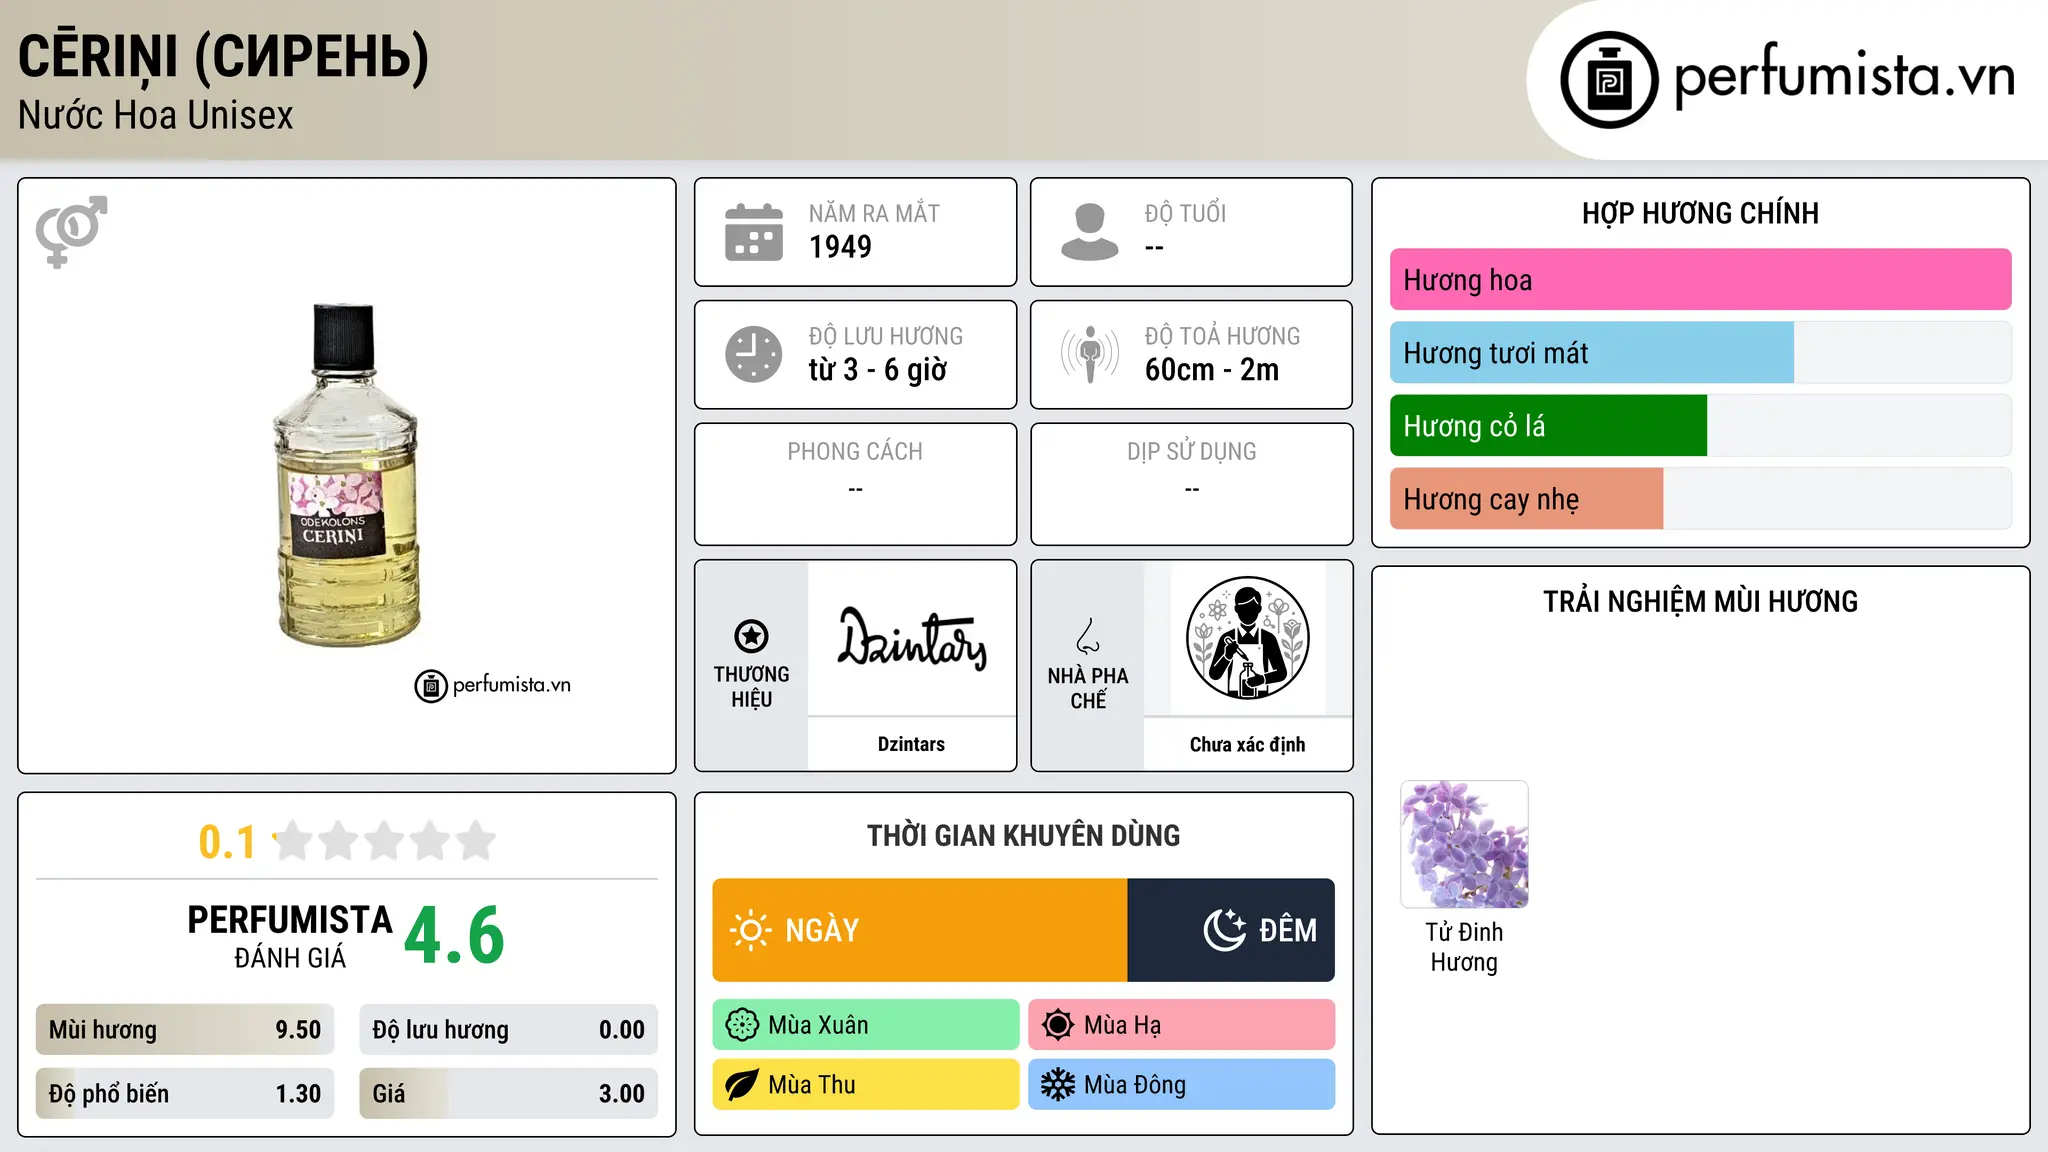Viewport: 2048px width, 1152px height.
Task: Click the flower icon for Mùa Xuân
Action: coord(742,1025)
